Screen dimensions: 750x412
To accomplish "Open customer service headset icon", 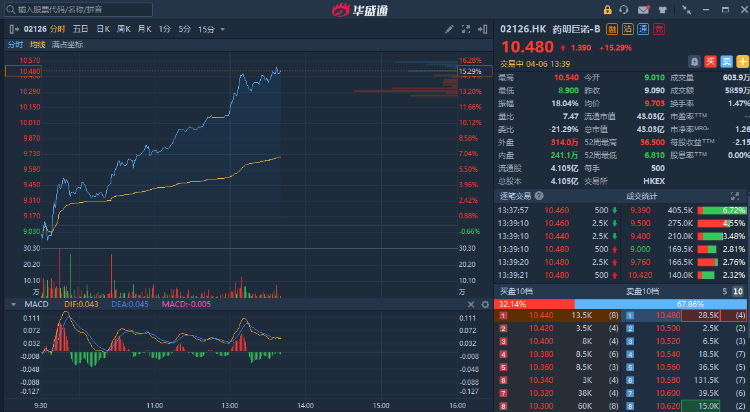I will [624, 10].
